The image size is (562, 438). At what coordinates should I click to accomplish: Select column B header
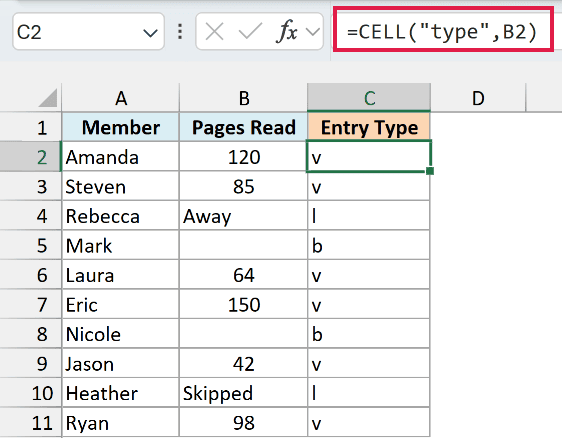pos(243,97)
